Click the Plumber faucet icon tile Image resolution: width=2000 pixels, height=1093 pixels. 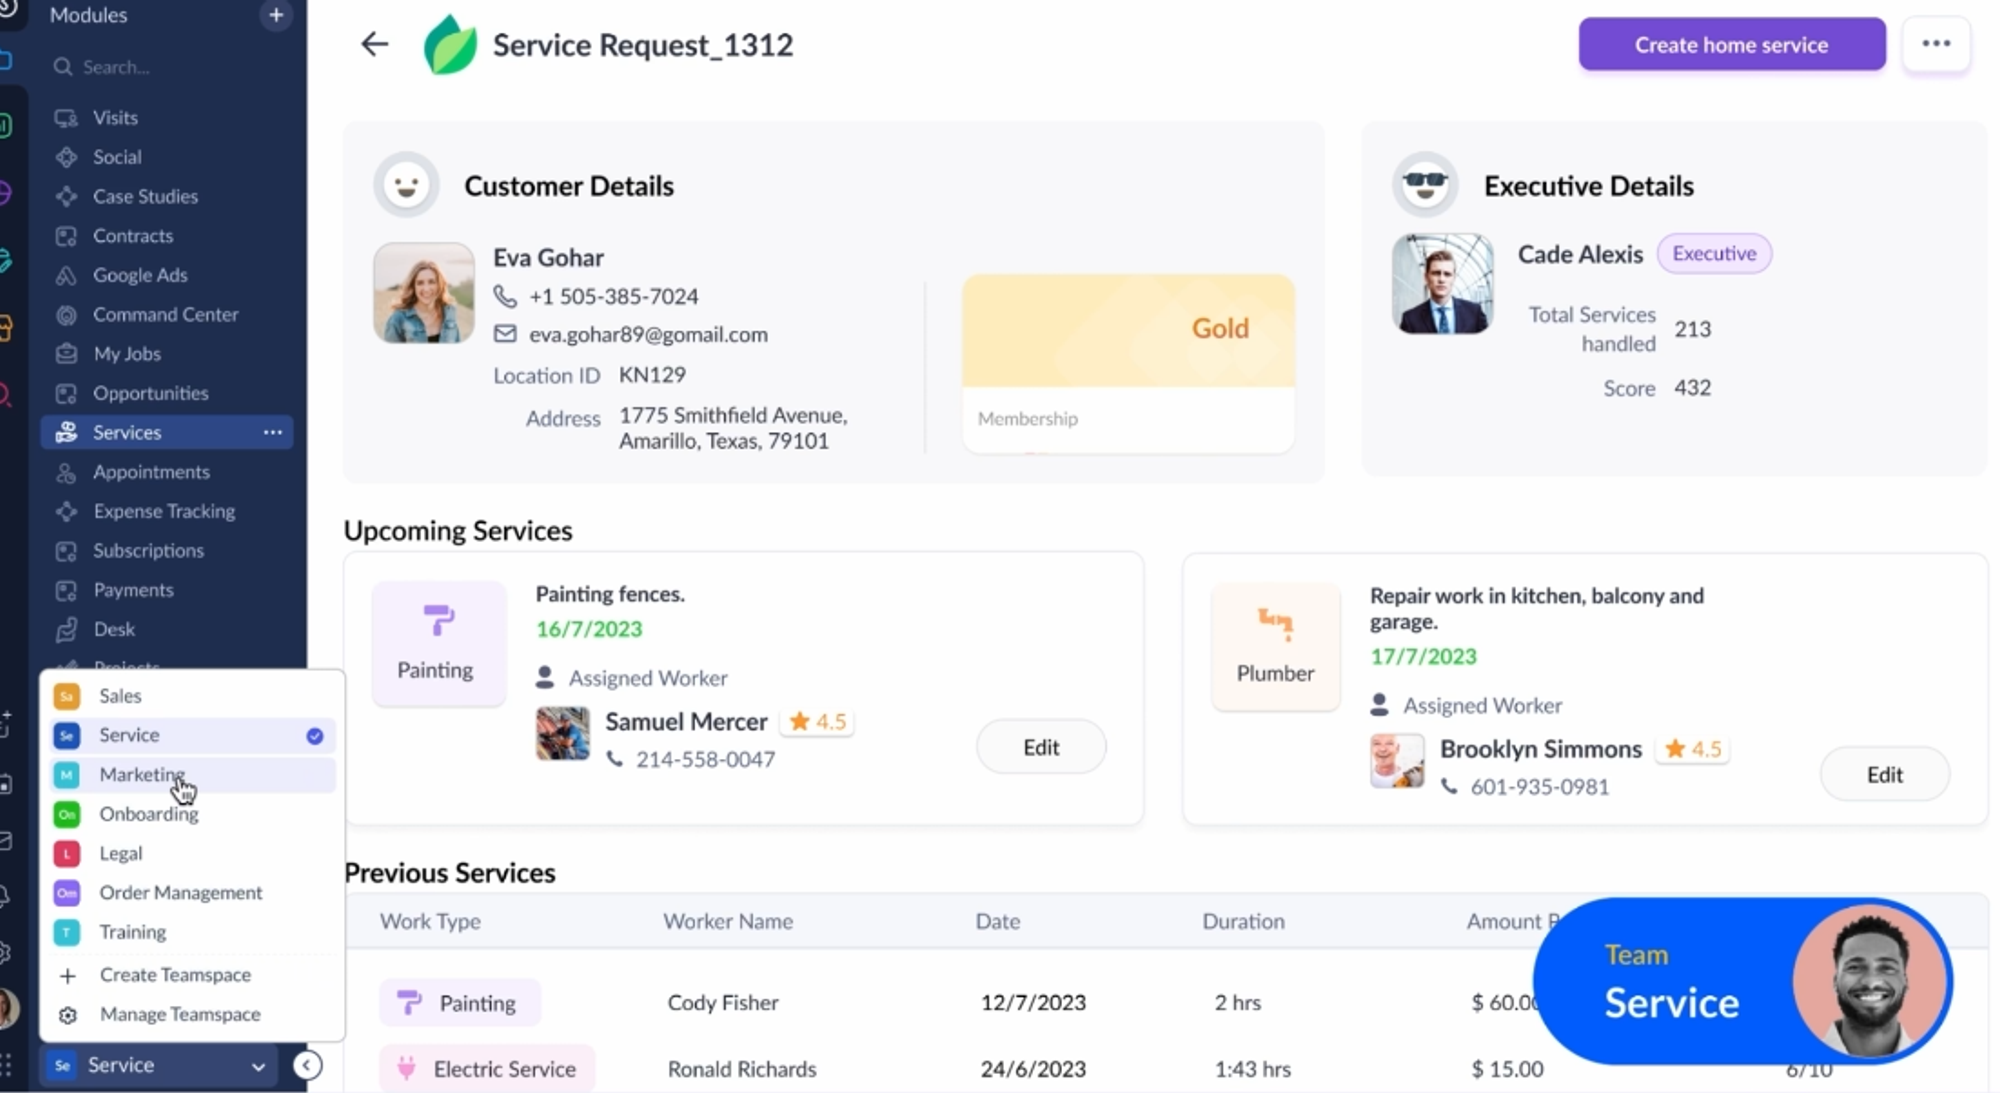coord(1275,646)
